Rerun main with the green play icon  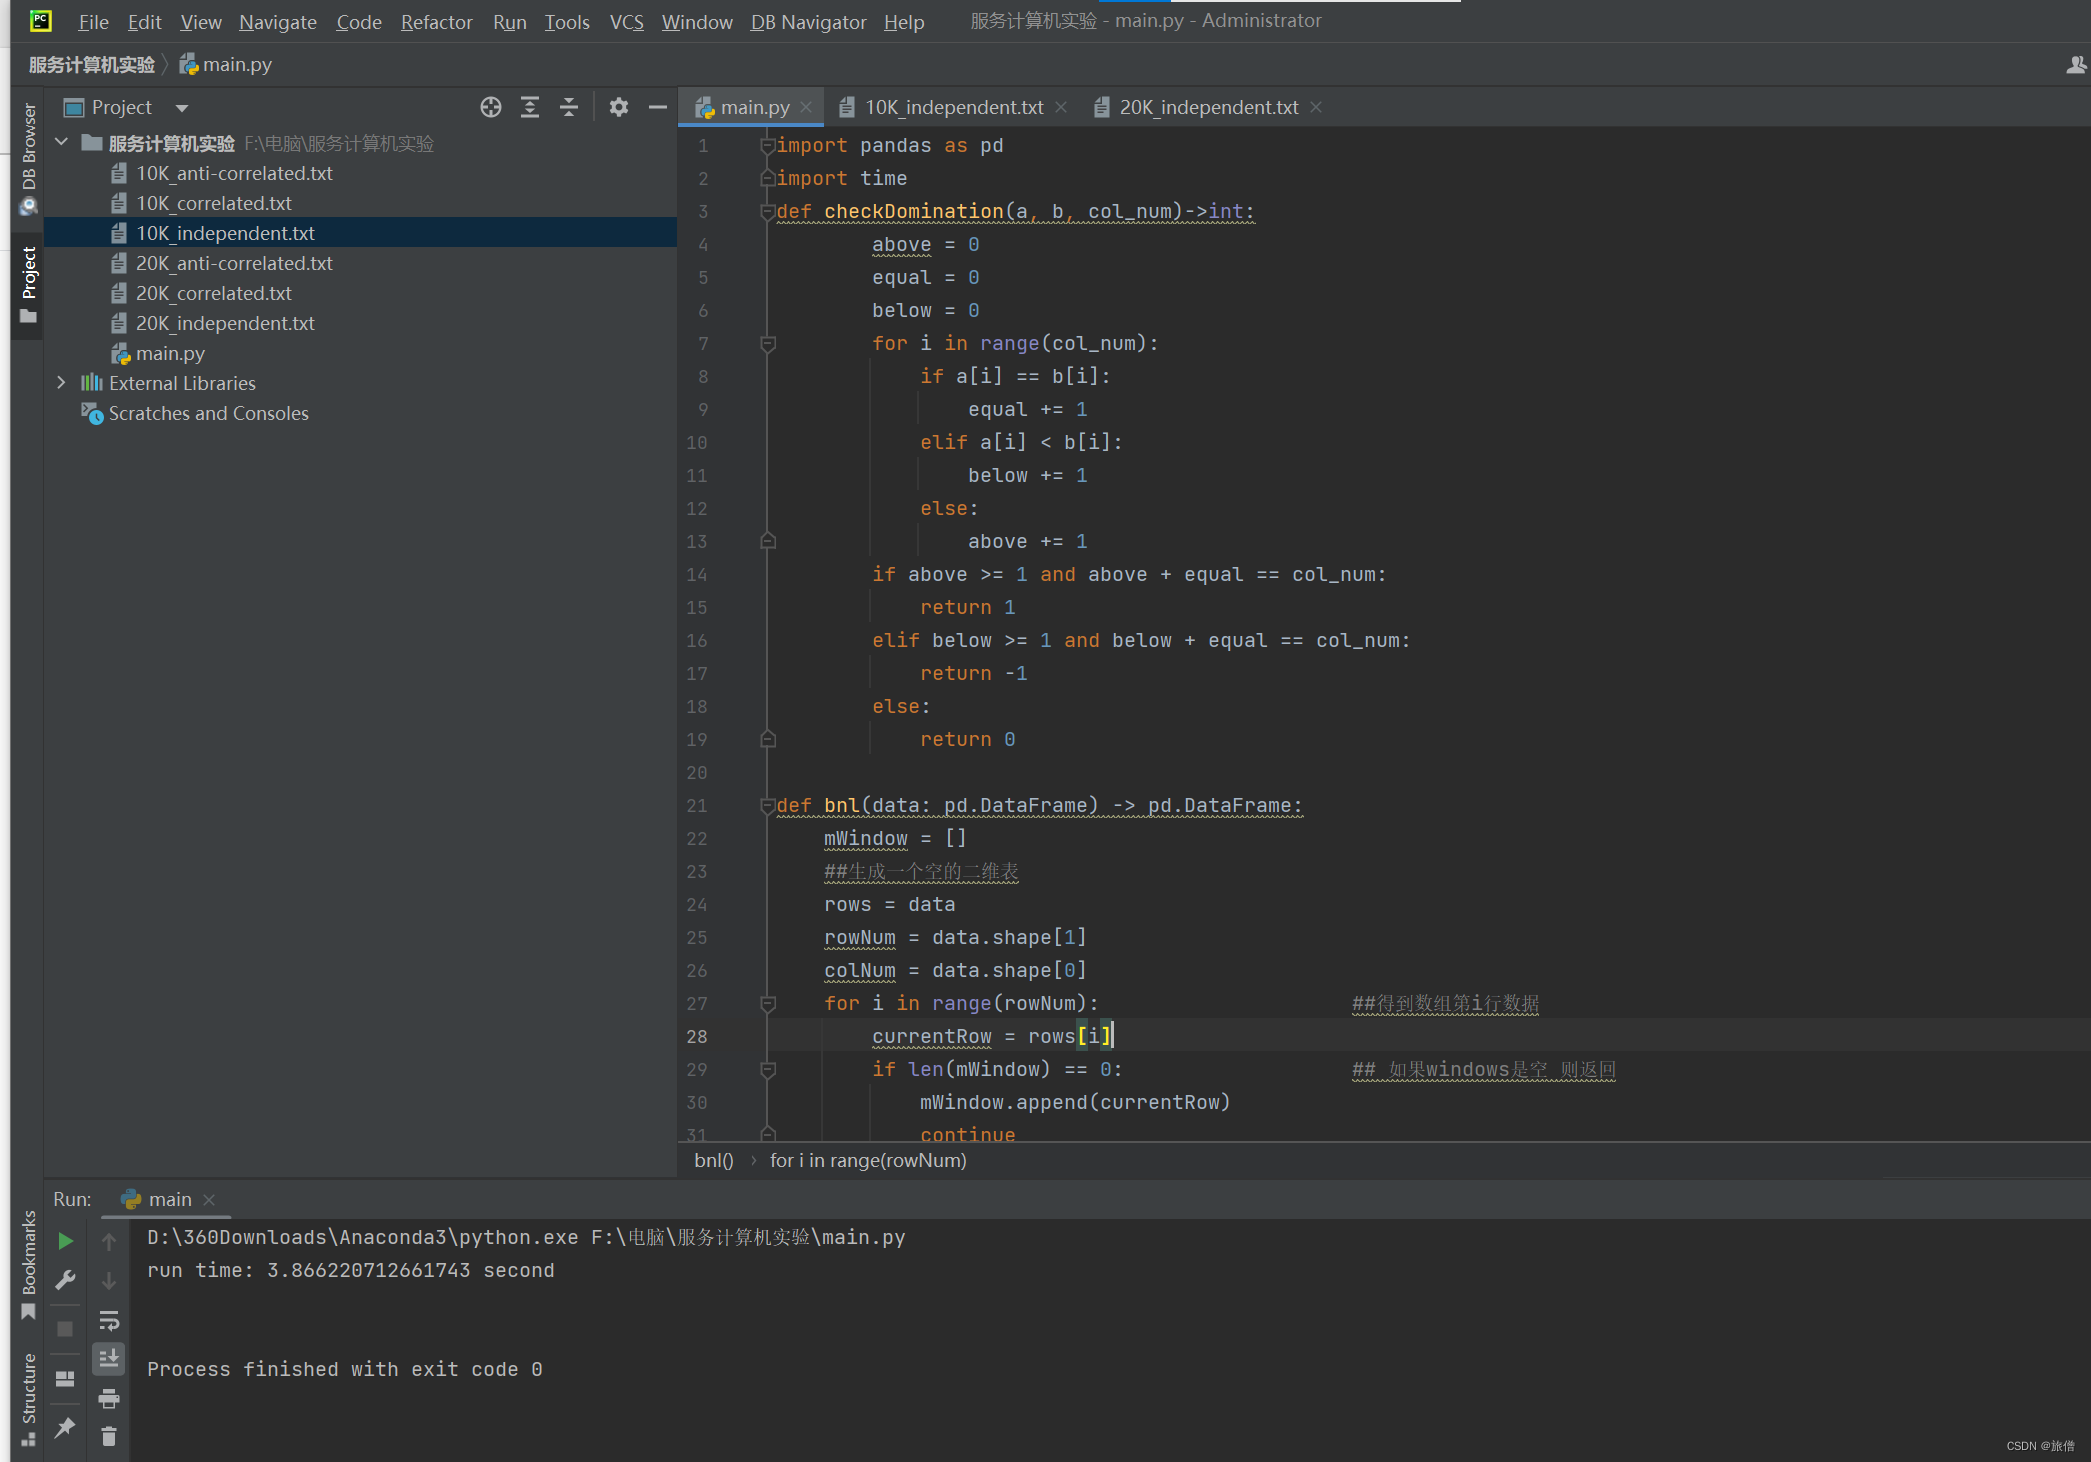point(65,1241)
